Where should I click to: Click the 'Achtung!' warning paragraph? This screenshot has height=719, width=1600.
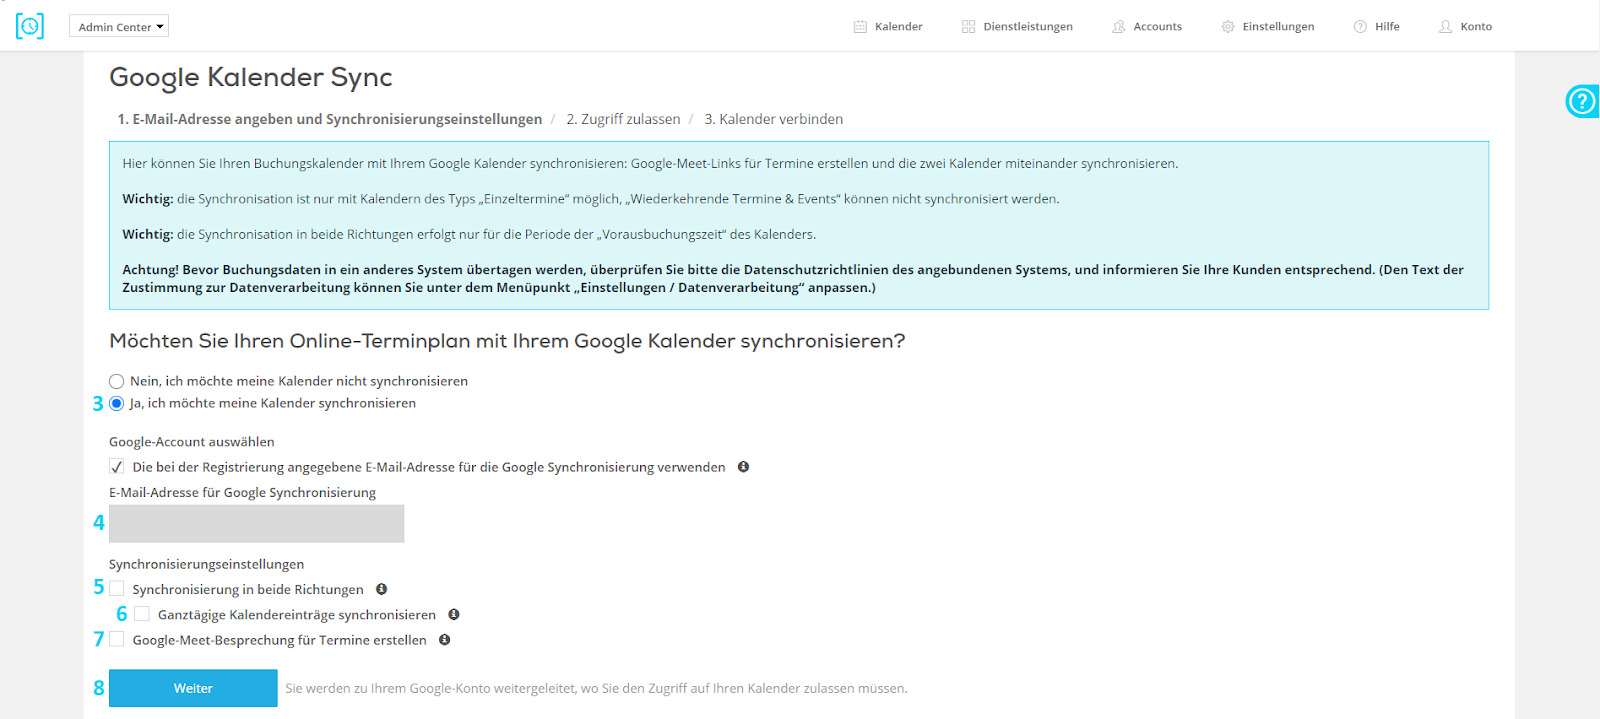[x=793, y=279]
